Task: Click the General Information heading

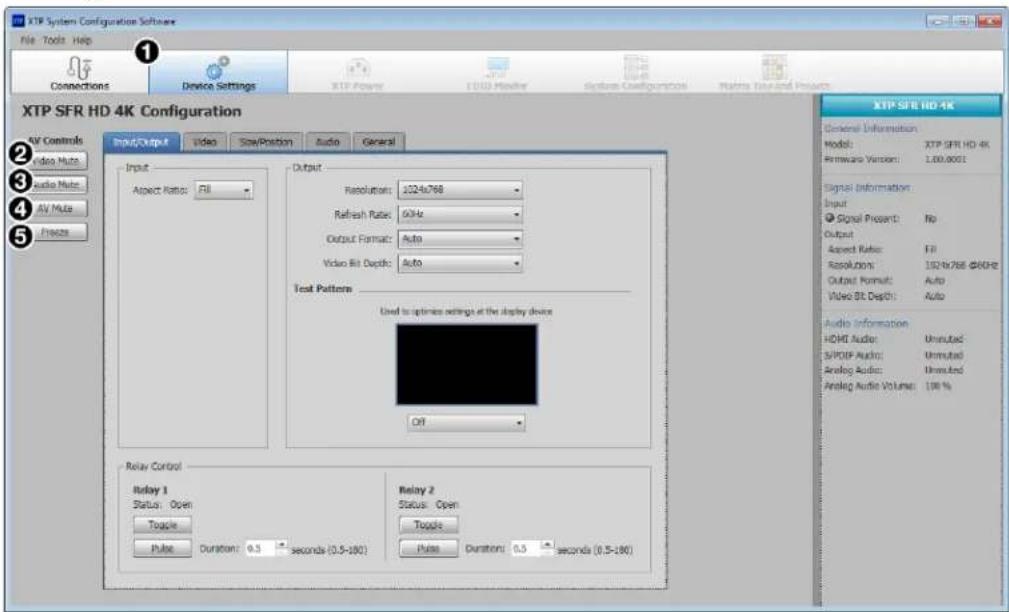Action: coord(871,129)
